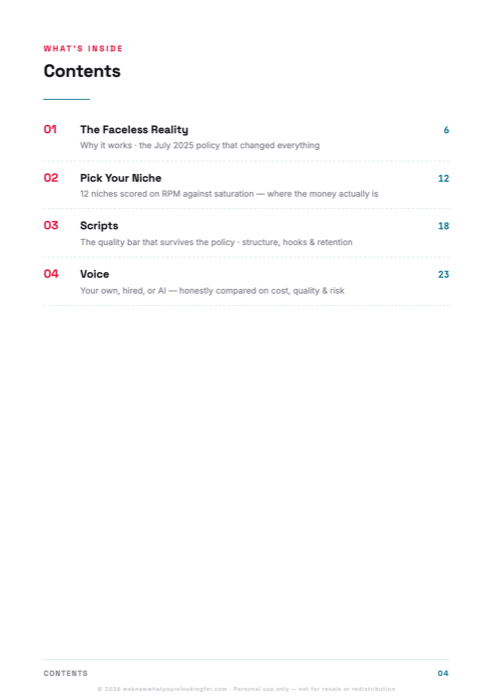
Task: Click the red 03 chapter number
Action: click(x=51, y=225)
